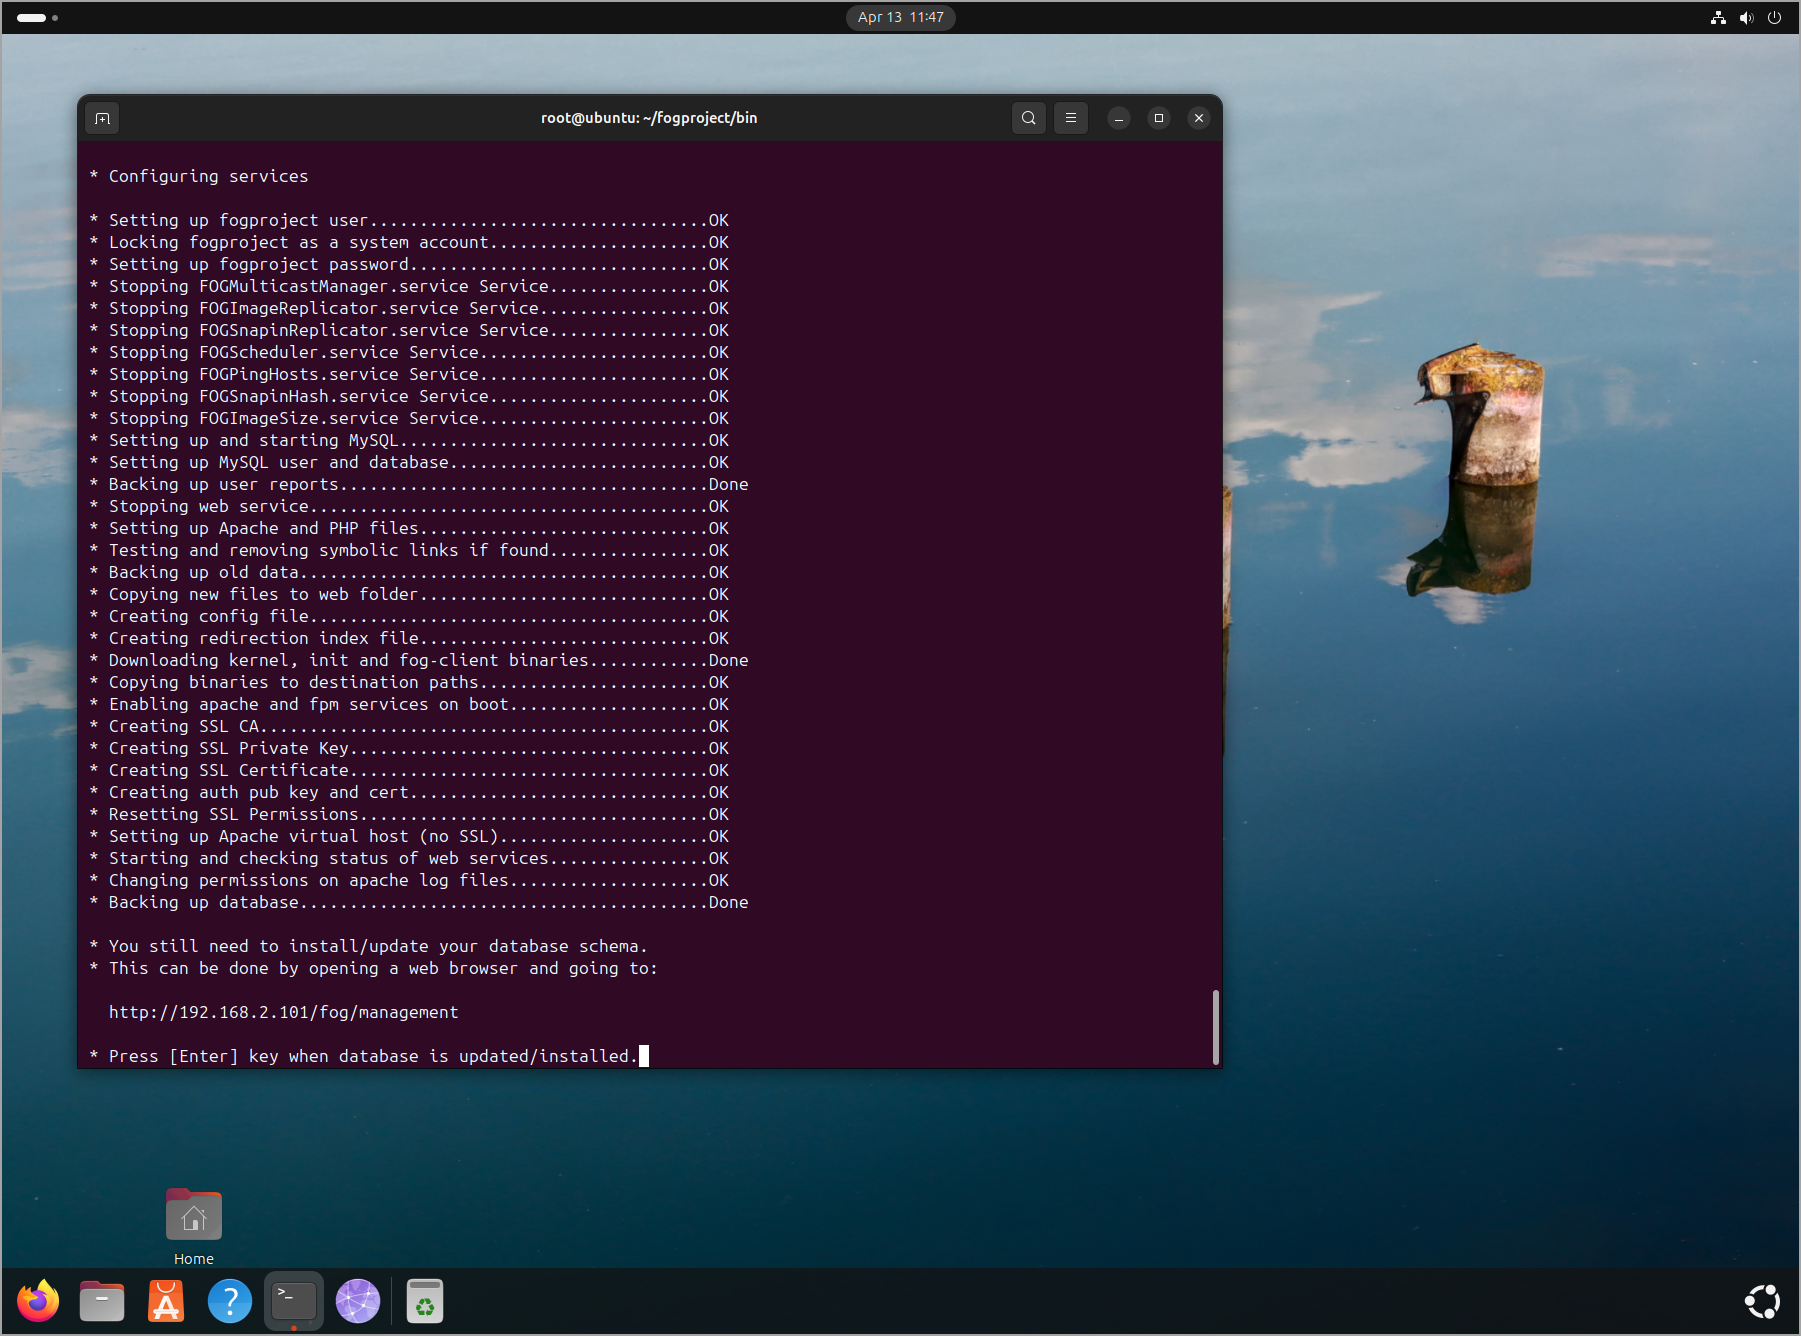Click the Terminal icon in dock
This screenshot has width=1801, height=1336.
point(294,1301)
